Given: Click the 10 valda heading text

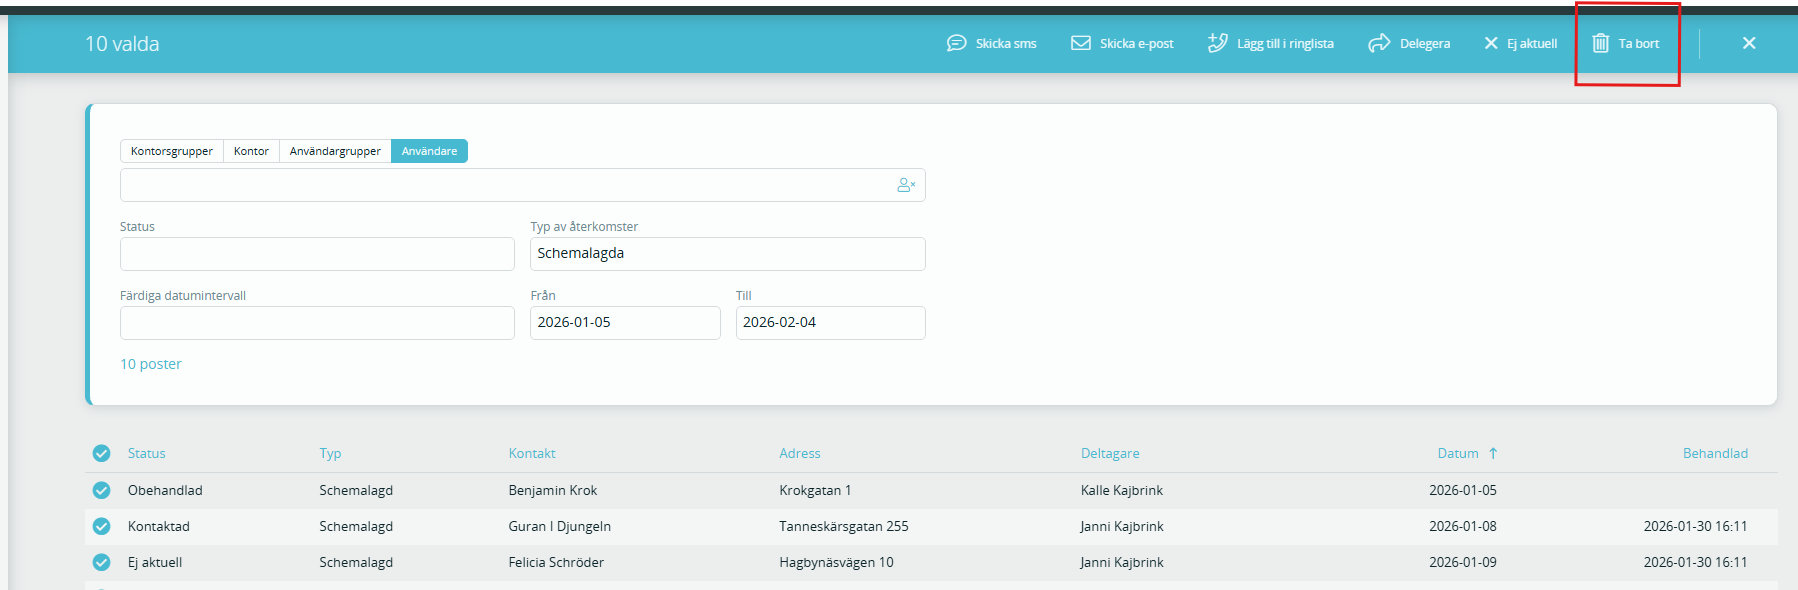Looking at the screenshot, I should pos(122,44).
